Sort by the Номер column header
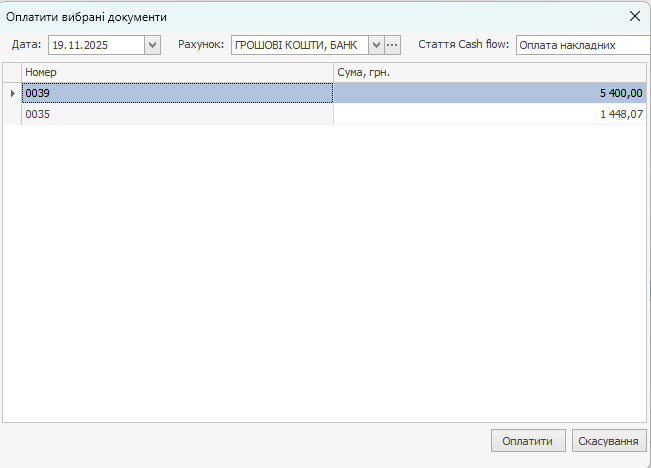651x468 pixels. click(177, 72)
